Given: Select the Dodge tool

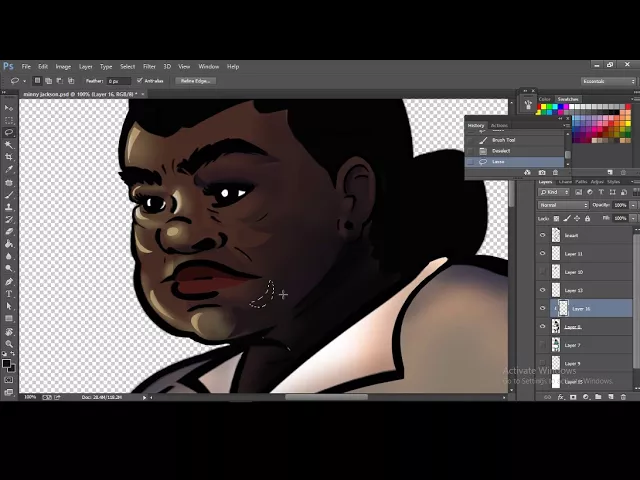Looking at the screenshot, I should tap(9, 269).
